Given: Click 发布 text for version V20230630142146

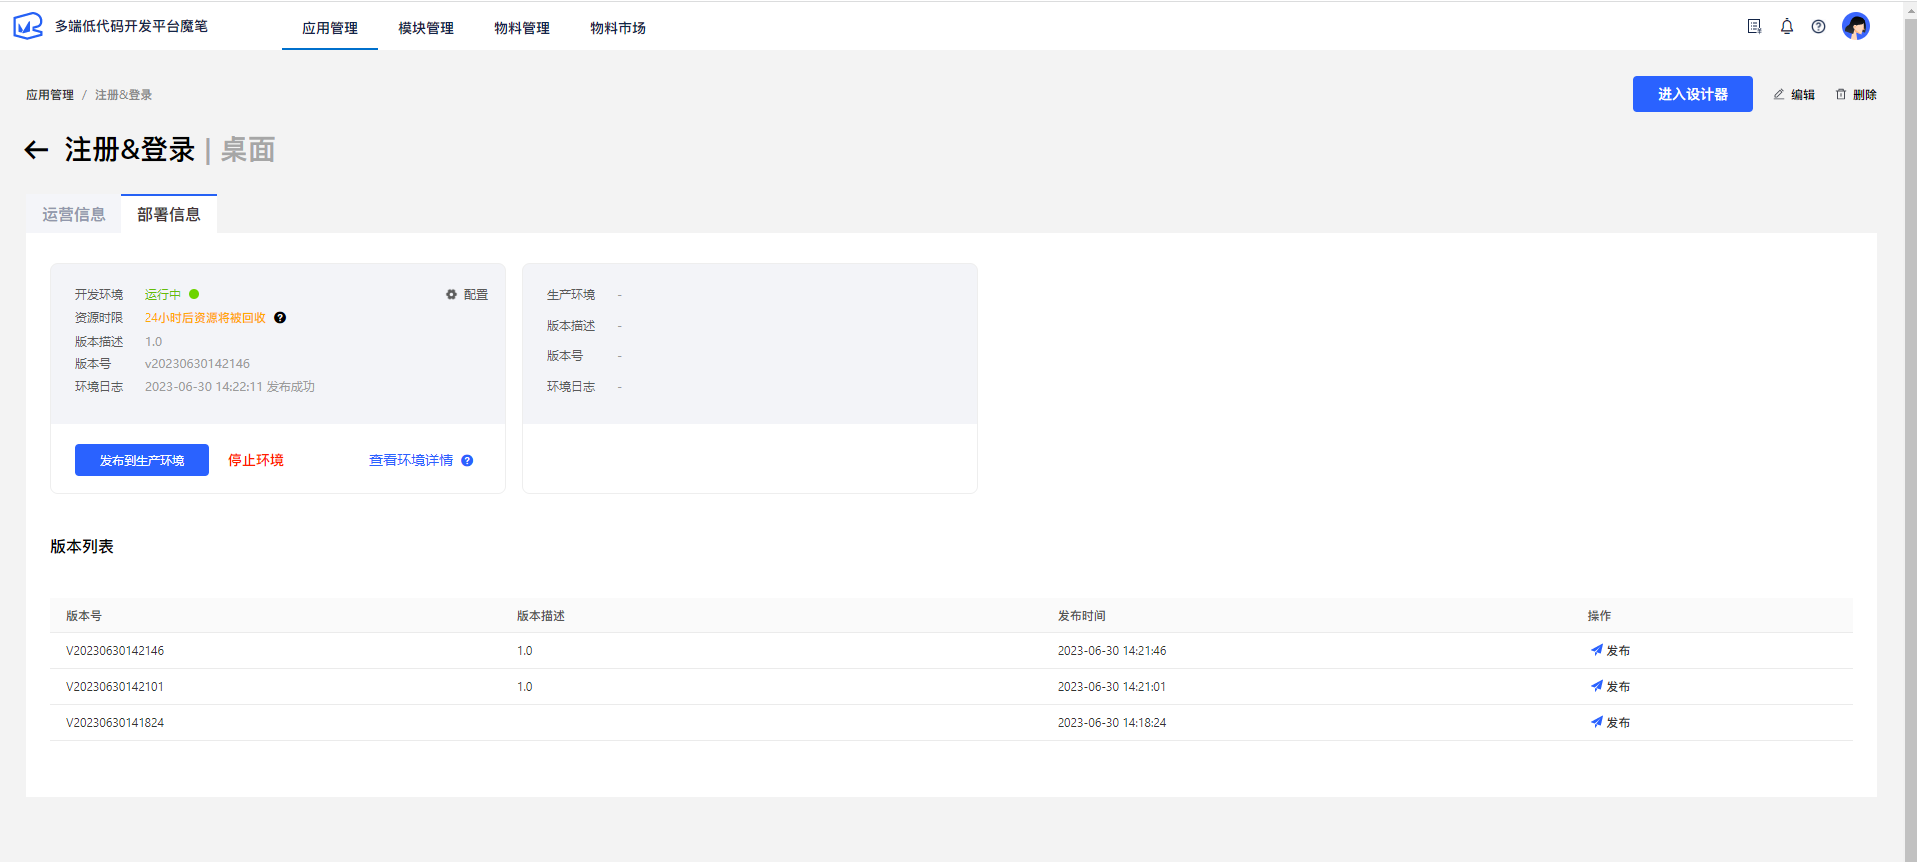Looking at the screenshot, I should click(1618, 651).
